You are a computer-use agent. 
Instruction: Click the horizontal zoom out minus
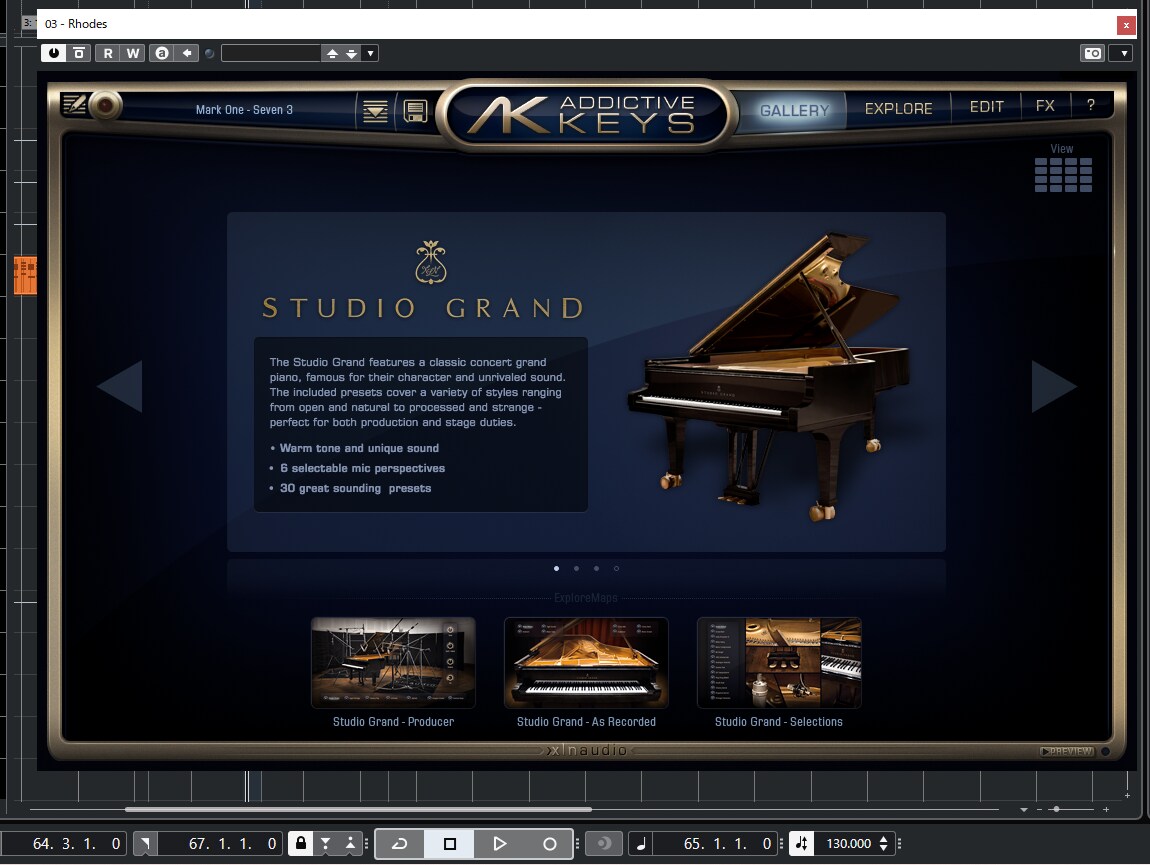tap(1039, 809)
